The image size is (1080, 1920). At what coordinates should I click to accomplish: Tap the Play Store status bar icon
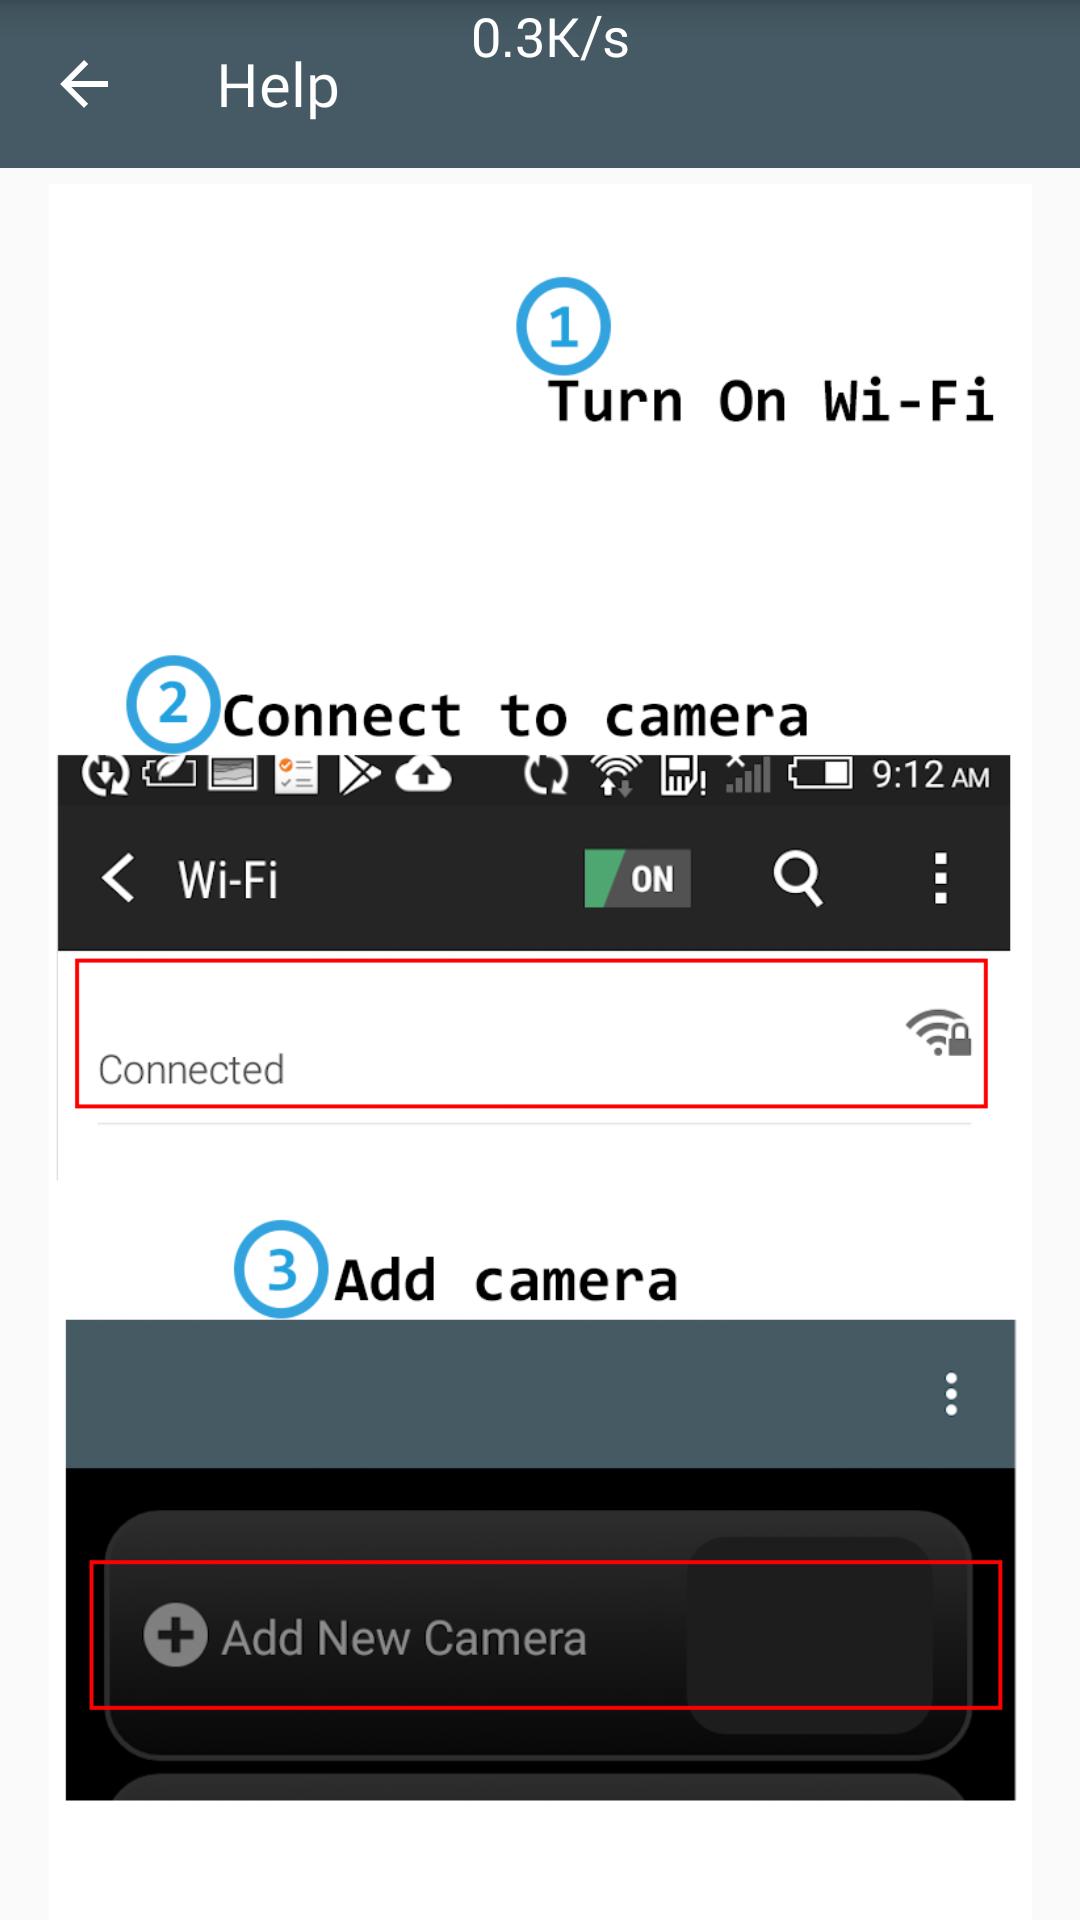tap(359, 774)
